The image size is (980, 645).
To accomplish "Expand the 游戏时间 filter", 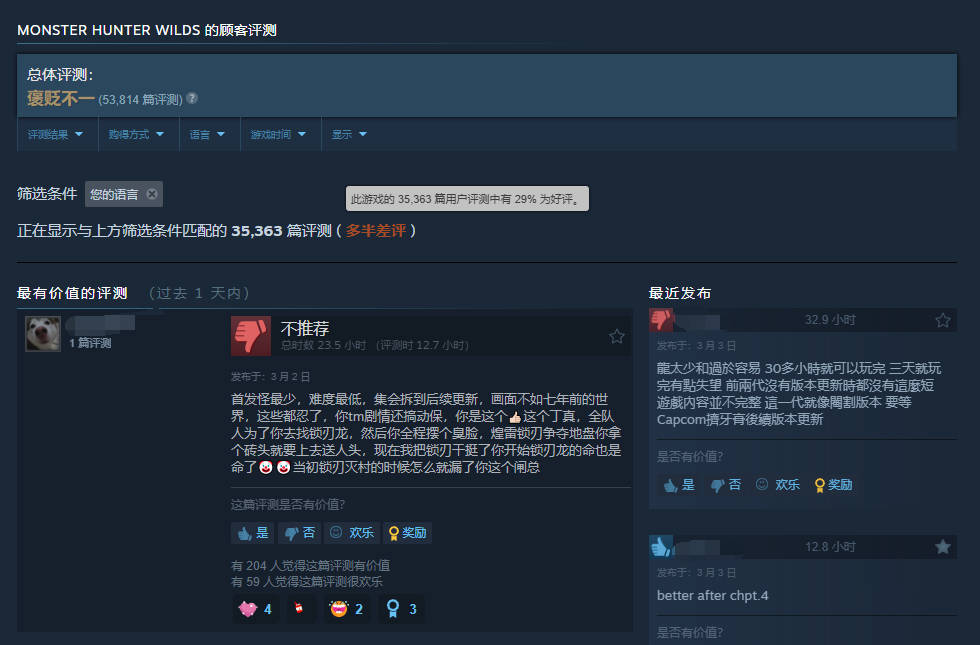I will coord(278,134).
